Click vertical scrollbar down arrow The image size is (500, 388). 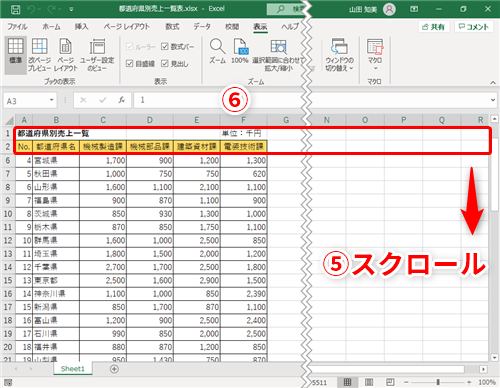pos(495,358)
